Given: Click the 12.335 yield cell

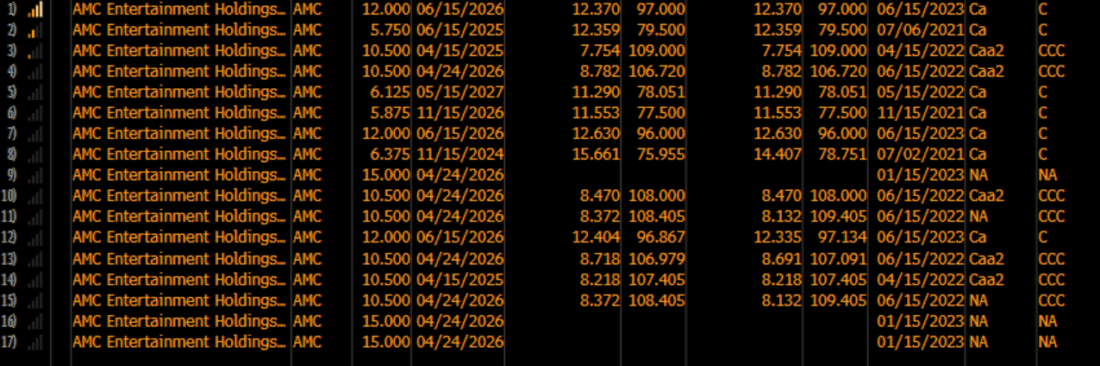Looking at the screenshot, I should pos(777,238).
